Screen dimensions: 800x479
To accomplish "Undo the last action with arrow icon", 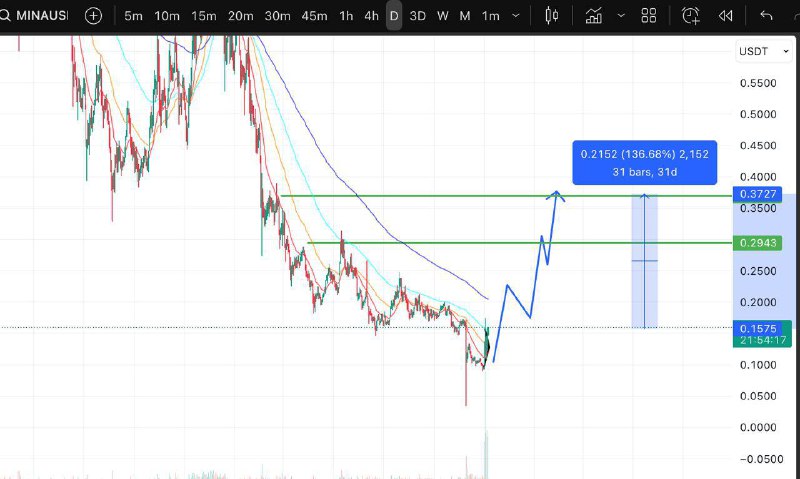I will 766,16.
